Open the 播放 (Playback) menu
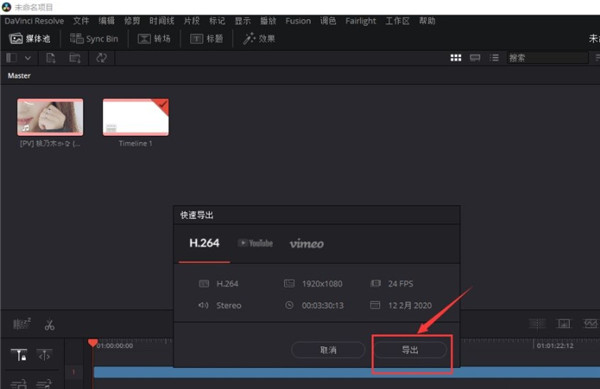 pos(268,21)
